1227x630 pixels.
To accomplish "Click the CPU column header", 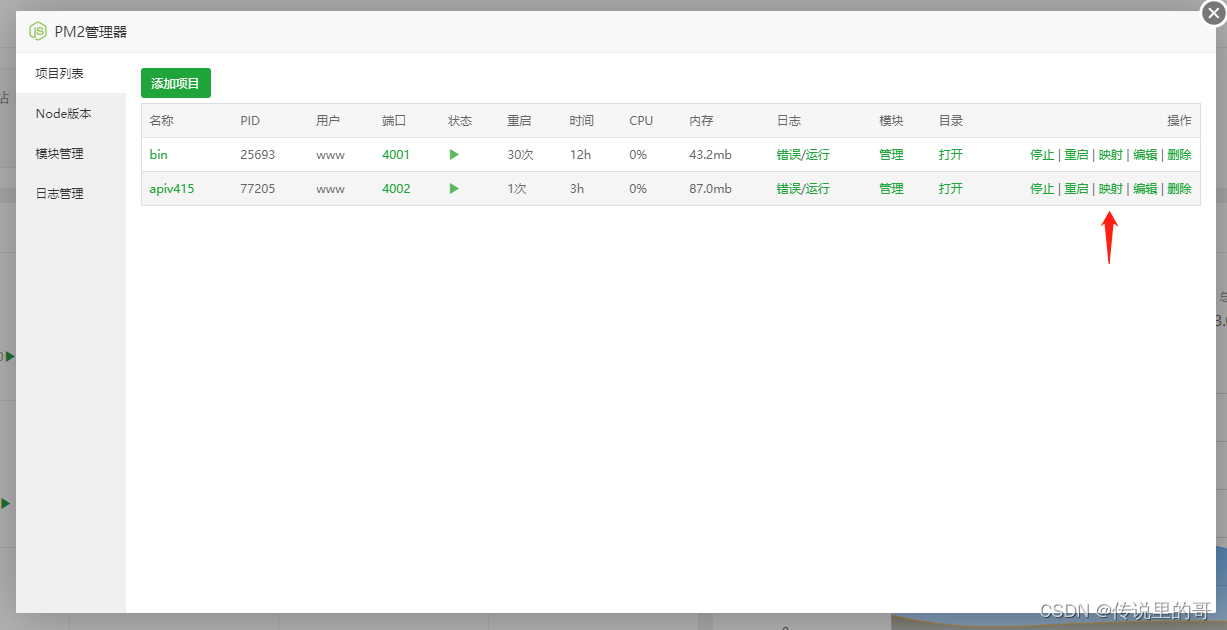I will coord(641,121).
